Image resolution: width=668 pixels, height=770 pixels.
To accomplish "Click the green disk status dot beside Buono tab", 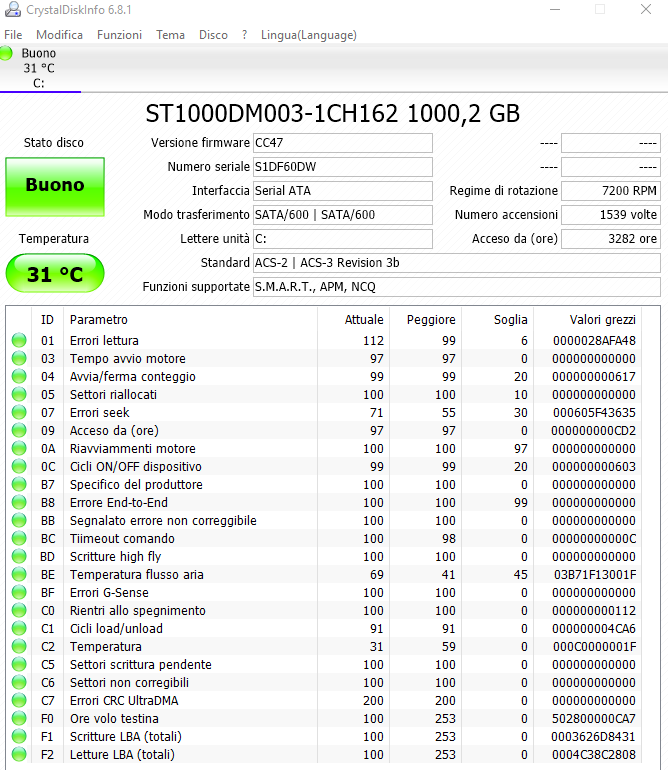I will (x=6, y=53).
